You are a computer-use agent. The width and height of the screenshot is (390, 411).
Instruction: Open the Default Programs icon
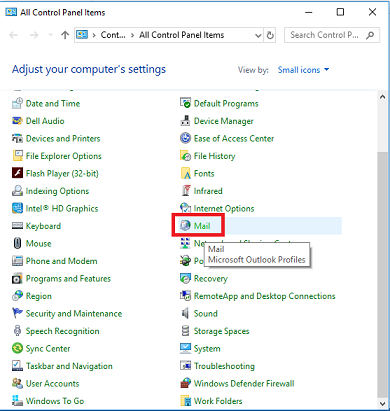coord(185,103)
